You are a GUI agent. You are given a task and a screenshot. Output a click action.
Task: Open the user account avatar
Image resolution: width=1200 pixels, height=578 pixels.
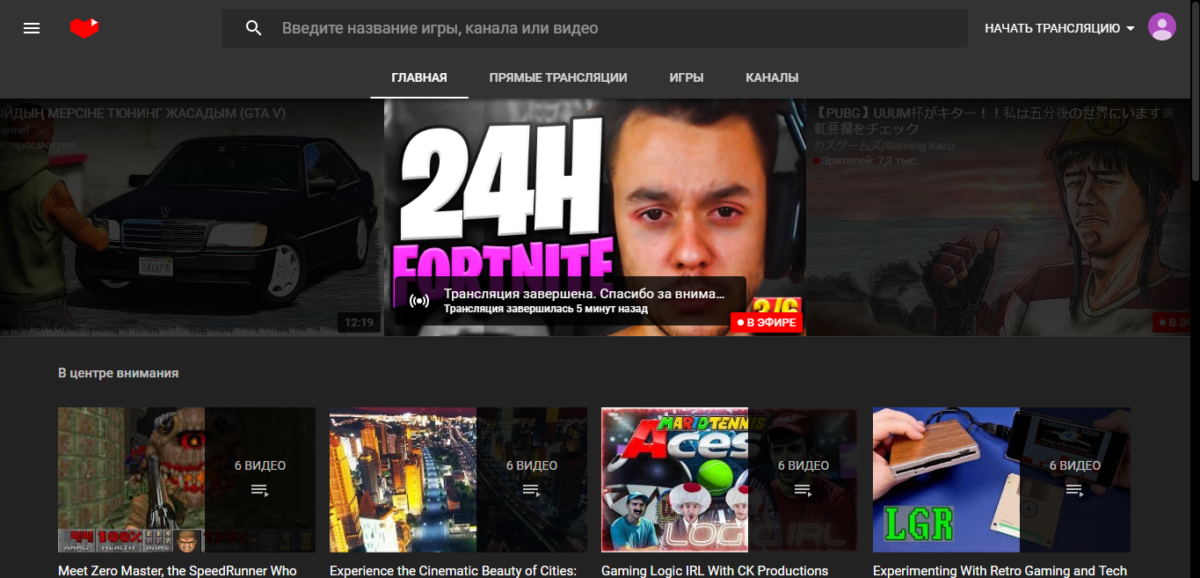[1162, 27]
